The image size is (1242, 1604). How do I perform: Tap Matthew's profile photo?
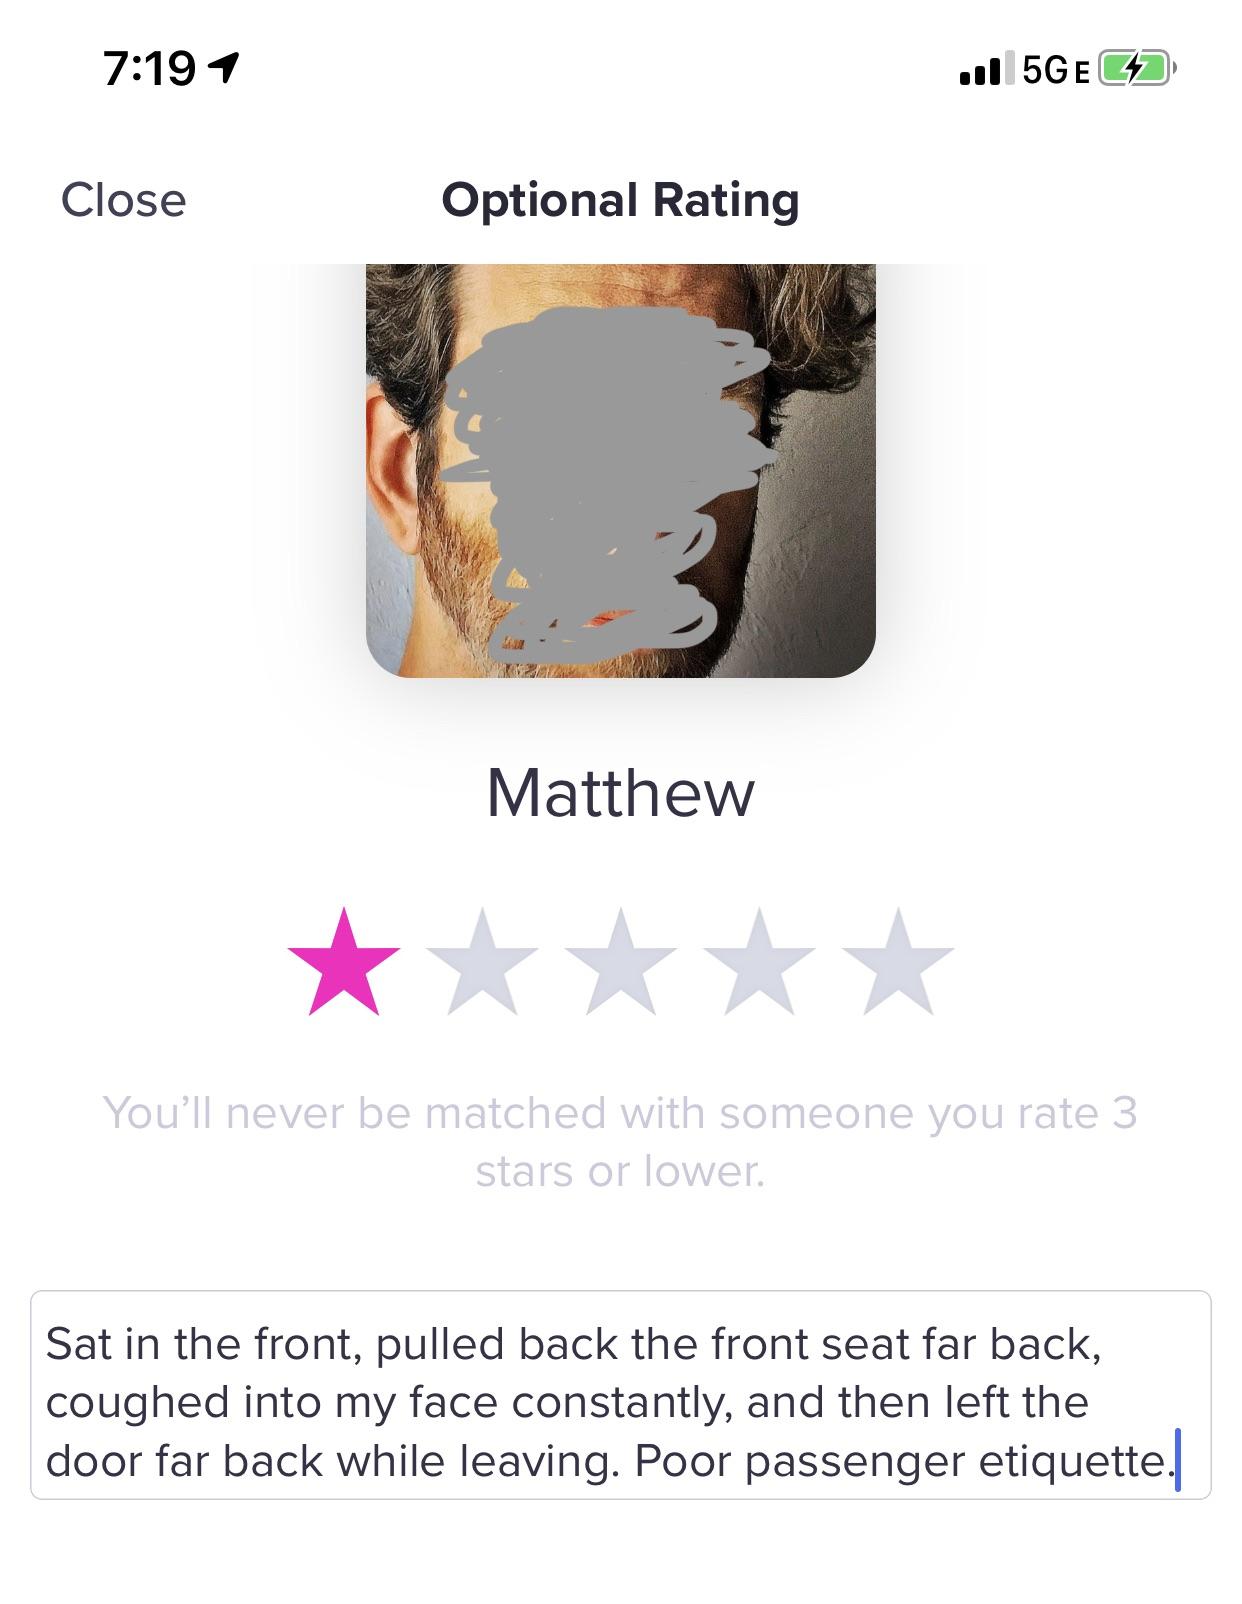pos(621,470)
